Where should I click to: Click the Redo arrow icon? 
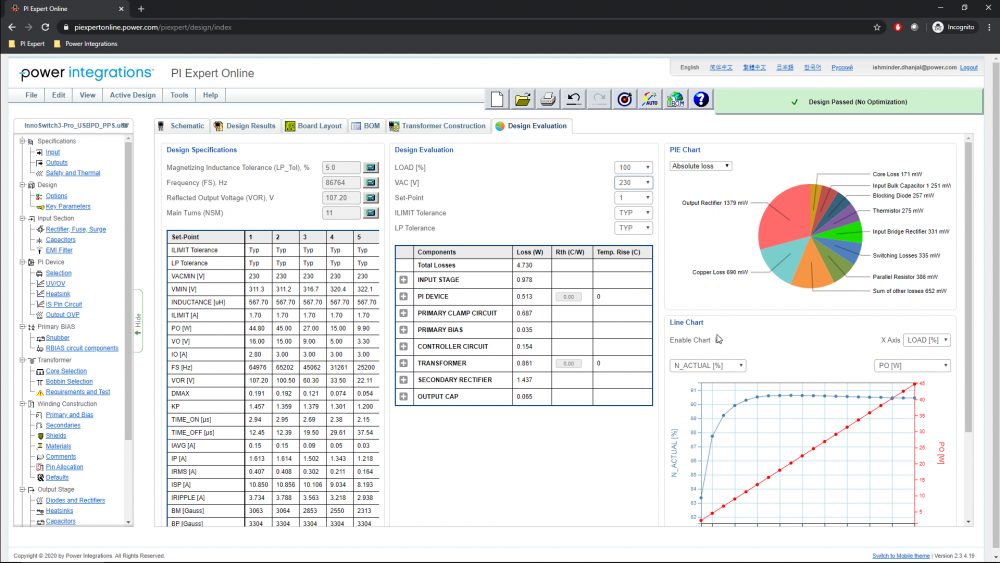[599, 99]
